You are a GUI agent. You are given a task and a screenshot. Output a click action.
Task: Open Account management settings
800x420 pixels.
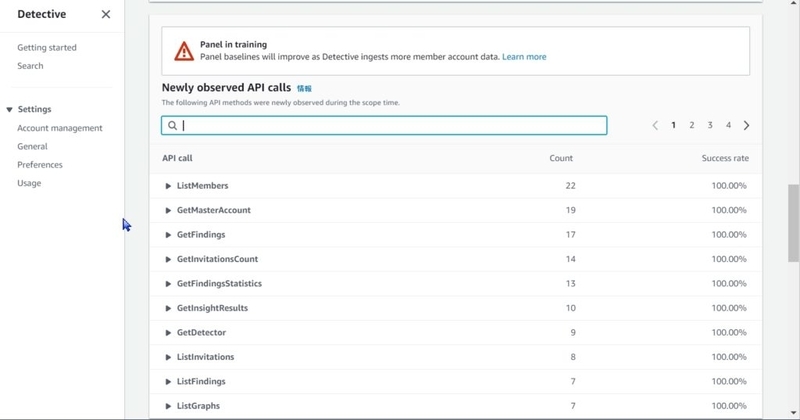tap(60, 128)
